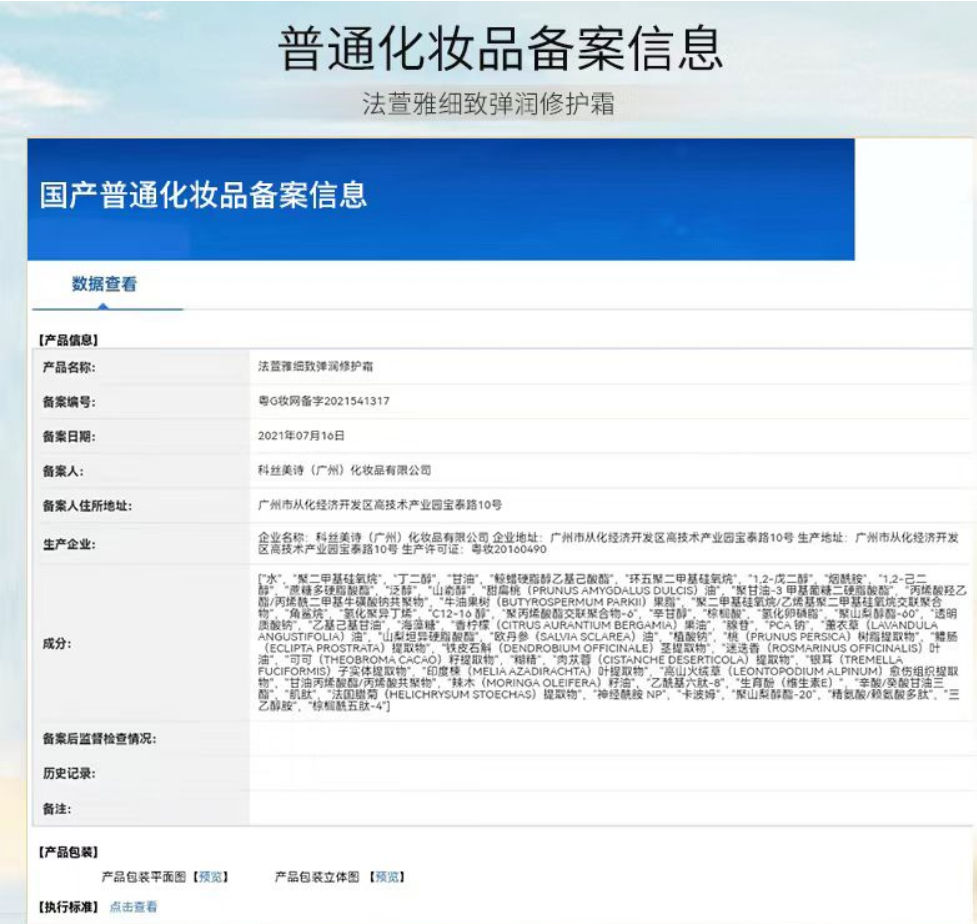Click the 产品名称 row label
This screenshot has width=977, height=924.
coord(68,367)
